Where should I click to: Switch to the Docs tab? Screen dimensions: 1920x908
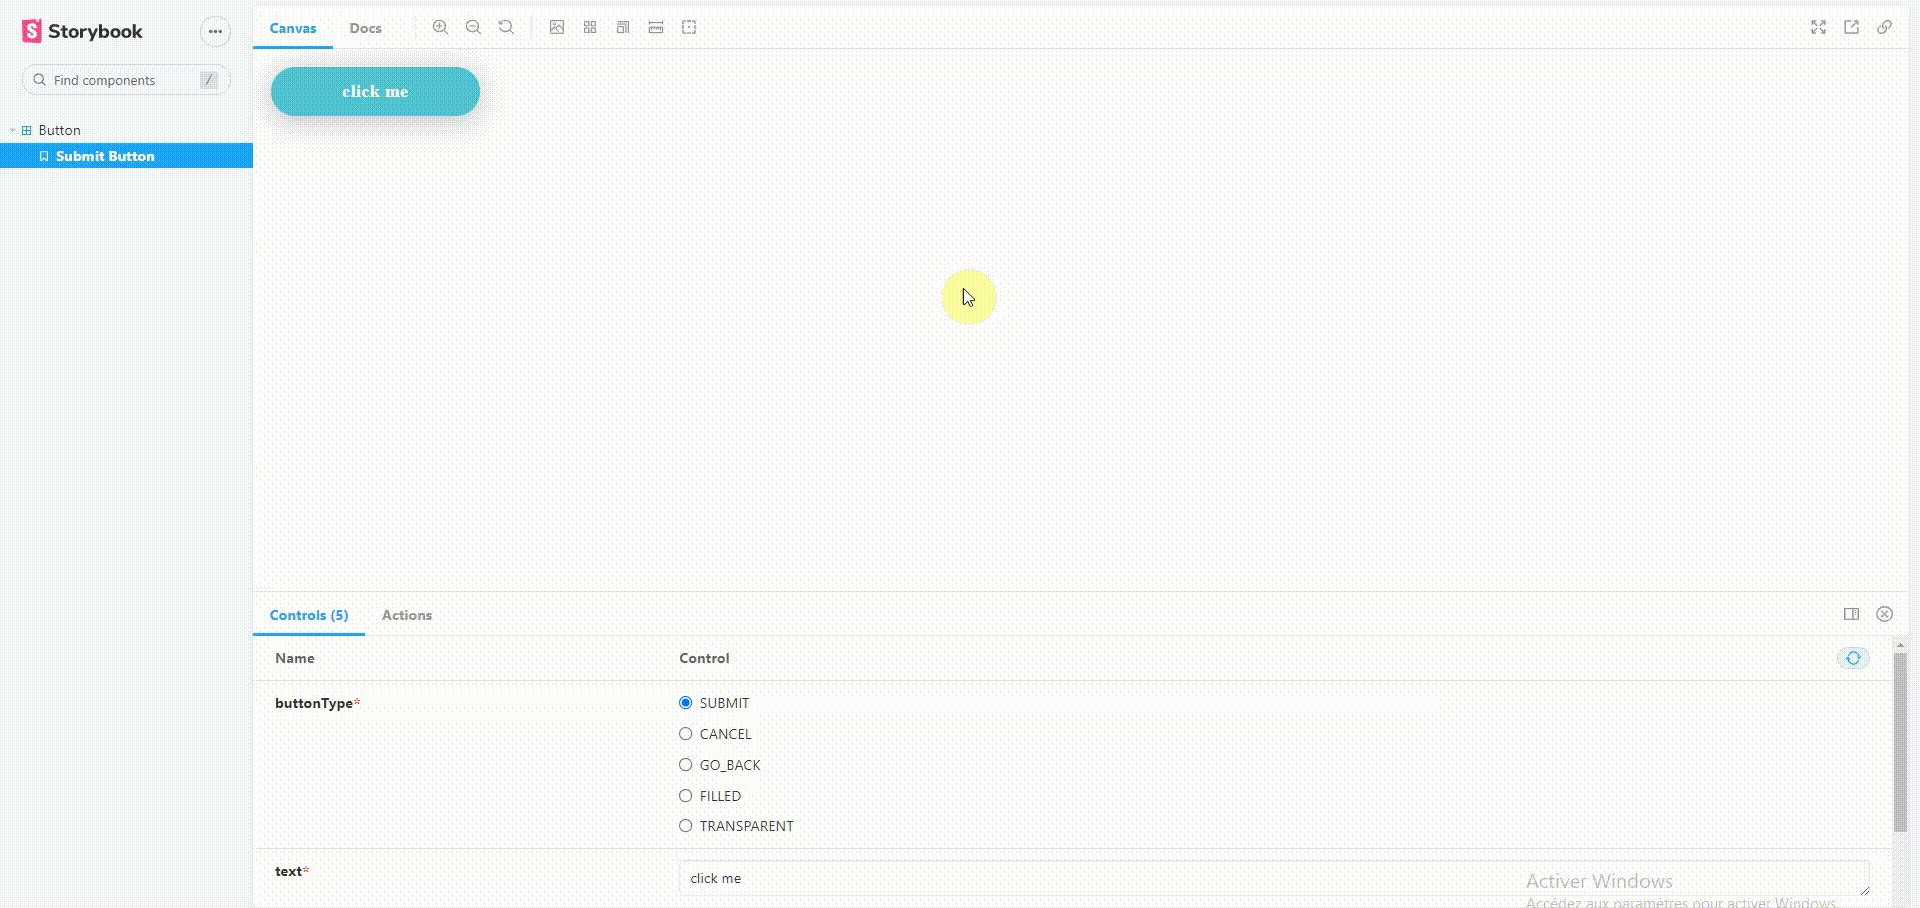[x=365, y=28]
